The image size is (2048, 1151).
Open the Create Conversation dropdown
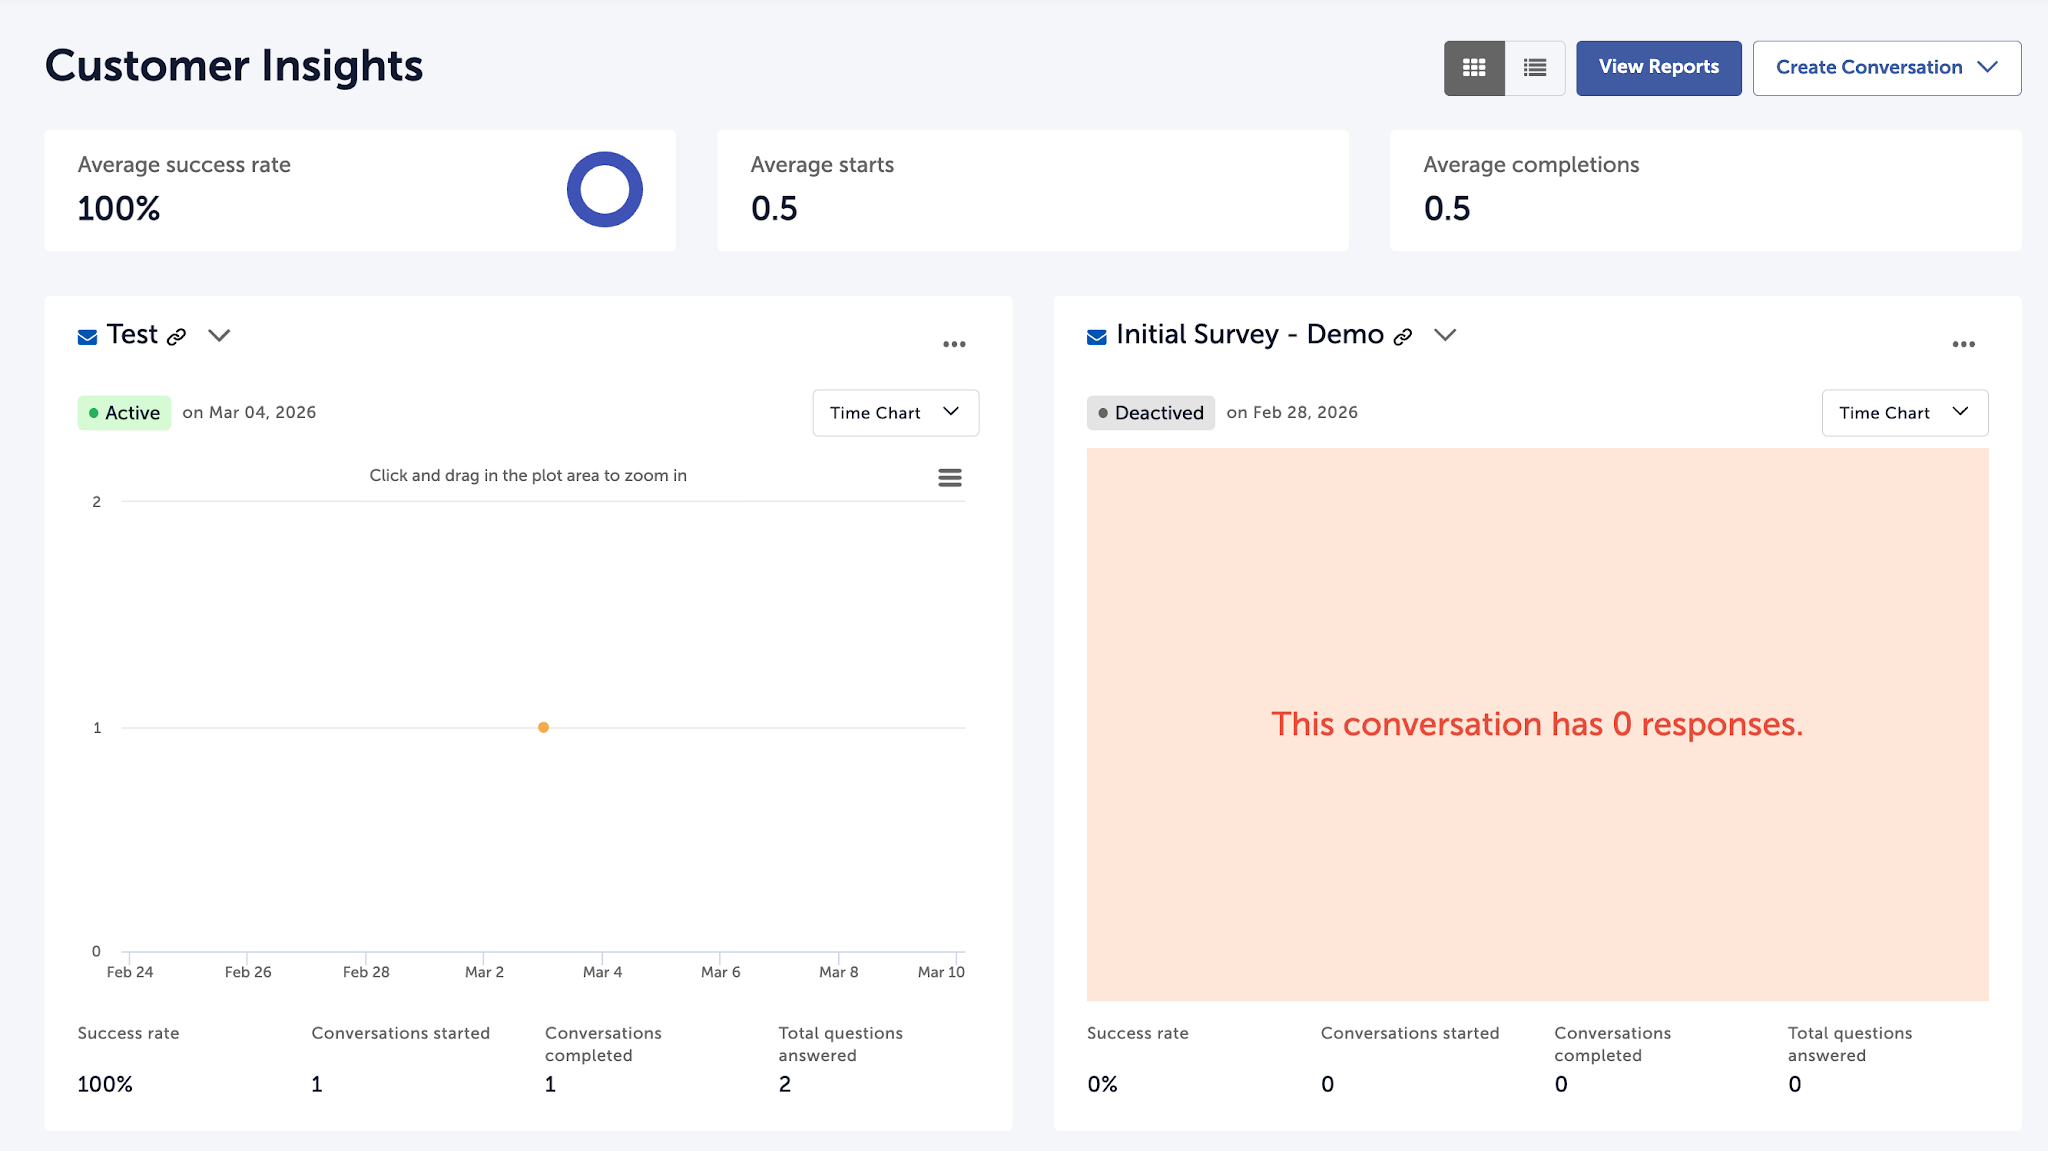(1886, 68)
